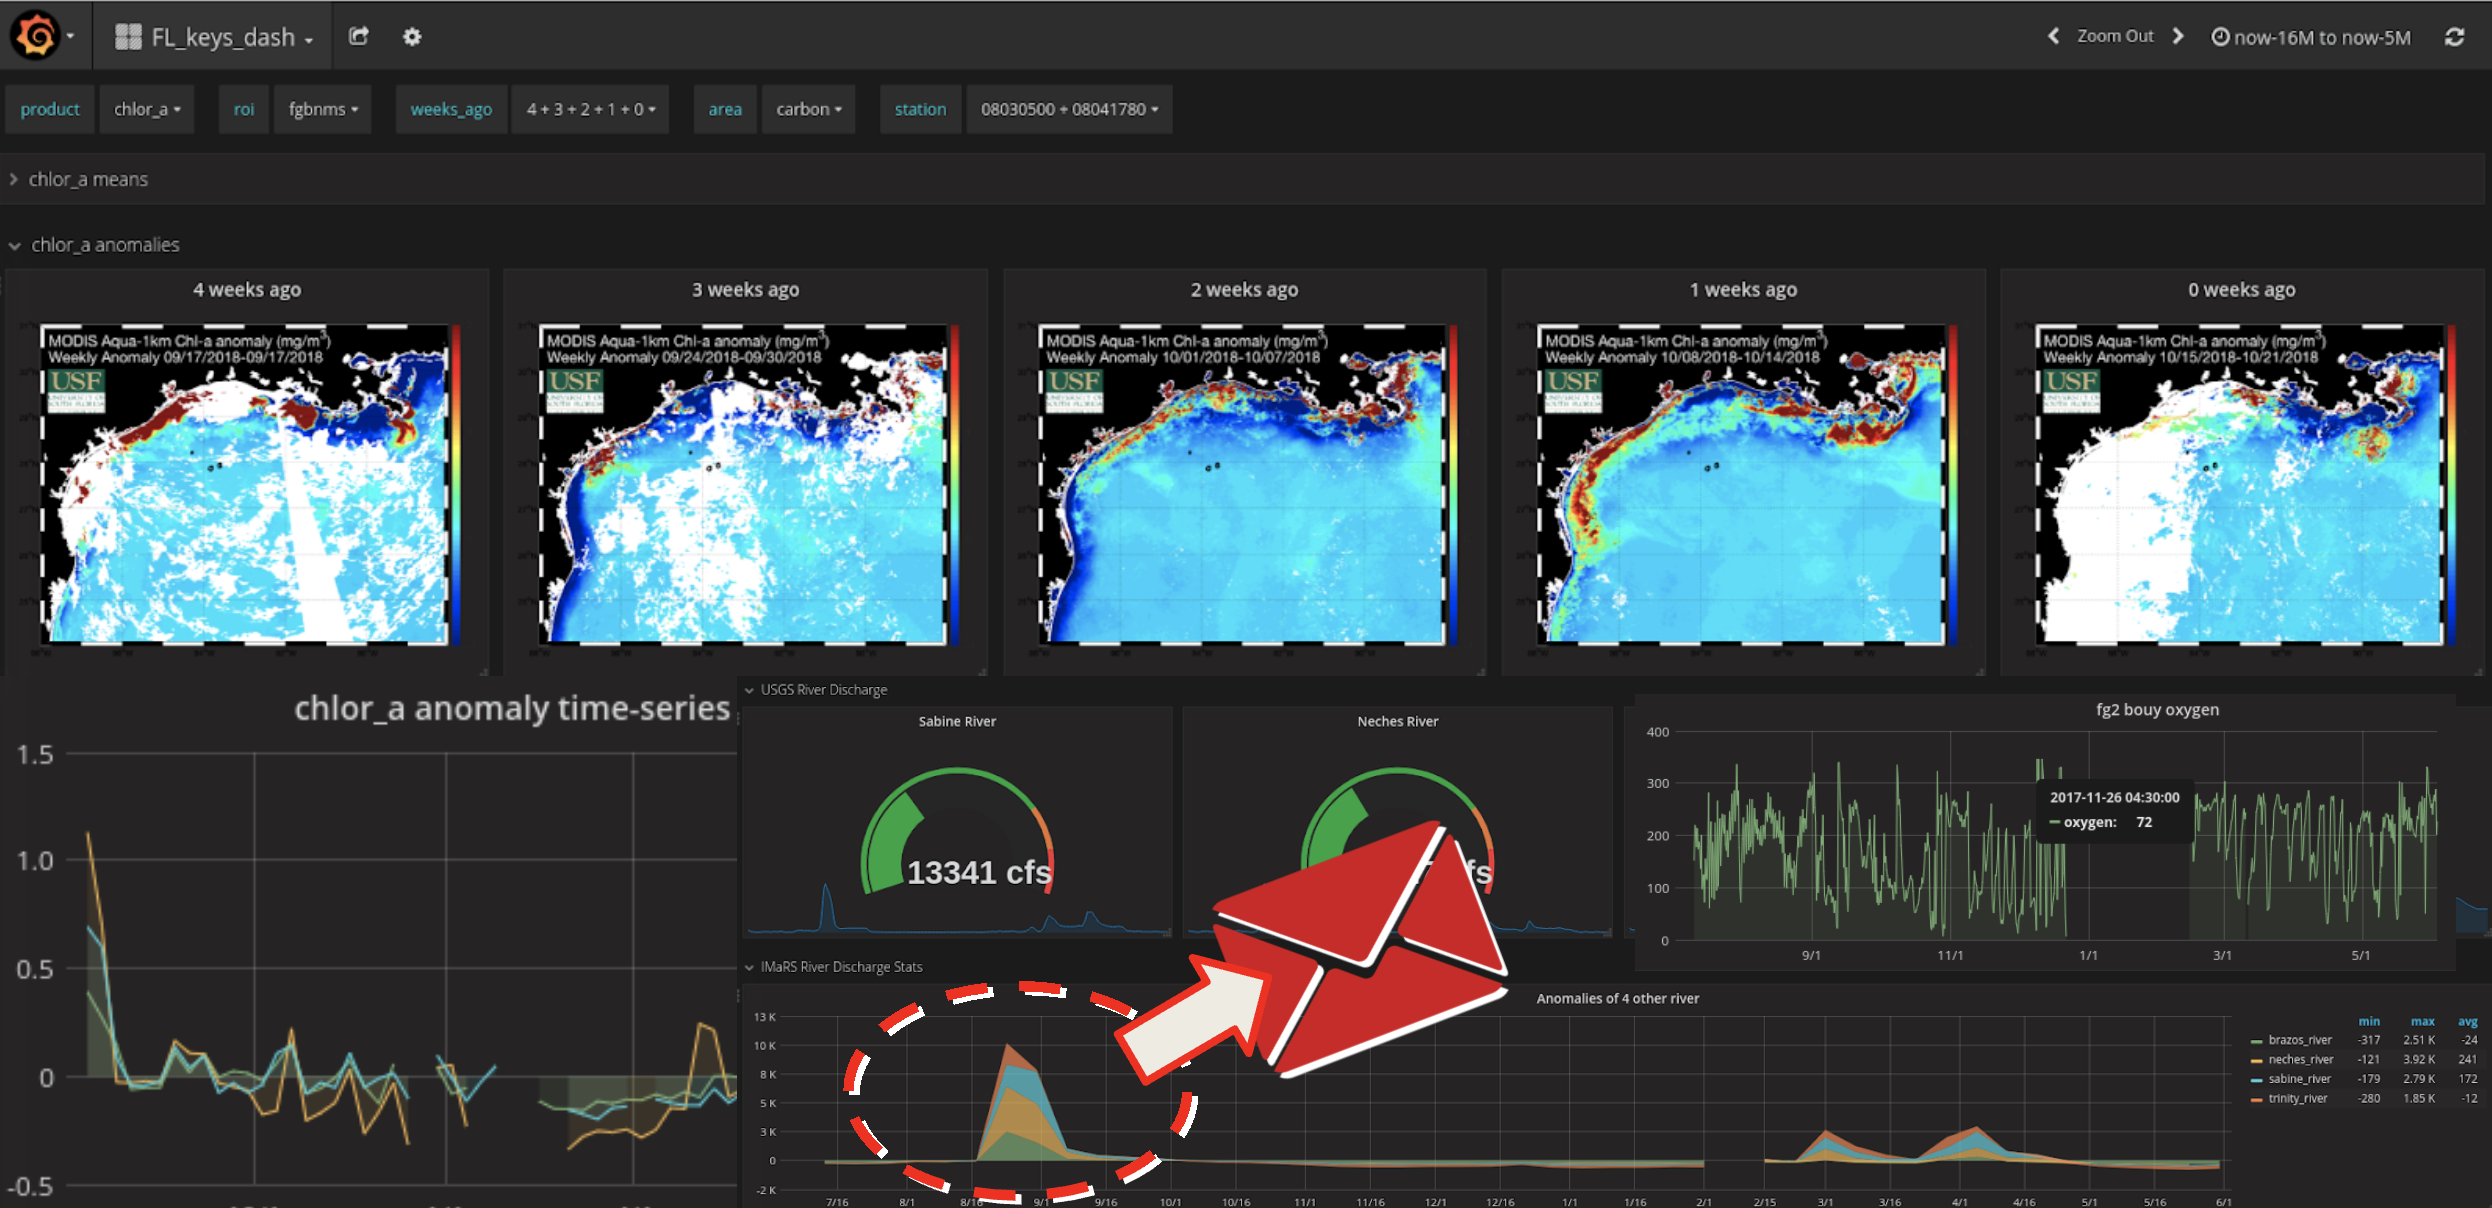Open the chlor_a product dropdown

(x=147, y=109)
